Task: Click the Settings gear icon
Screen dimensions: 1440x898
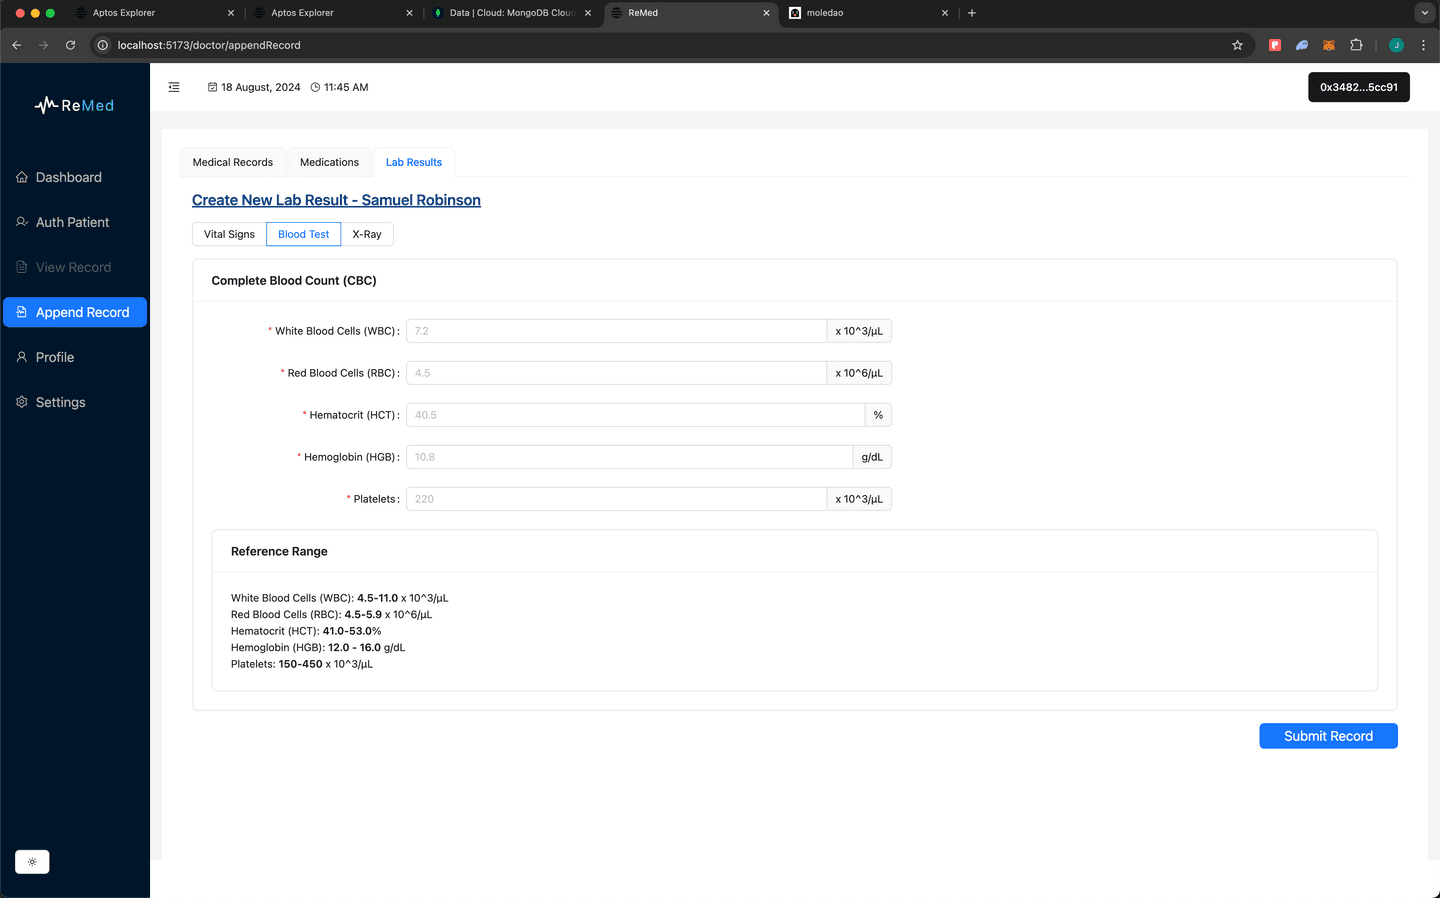Action: click(x=22, y=402)
